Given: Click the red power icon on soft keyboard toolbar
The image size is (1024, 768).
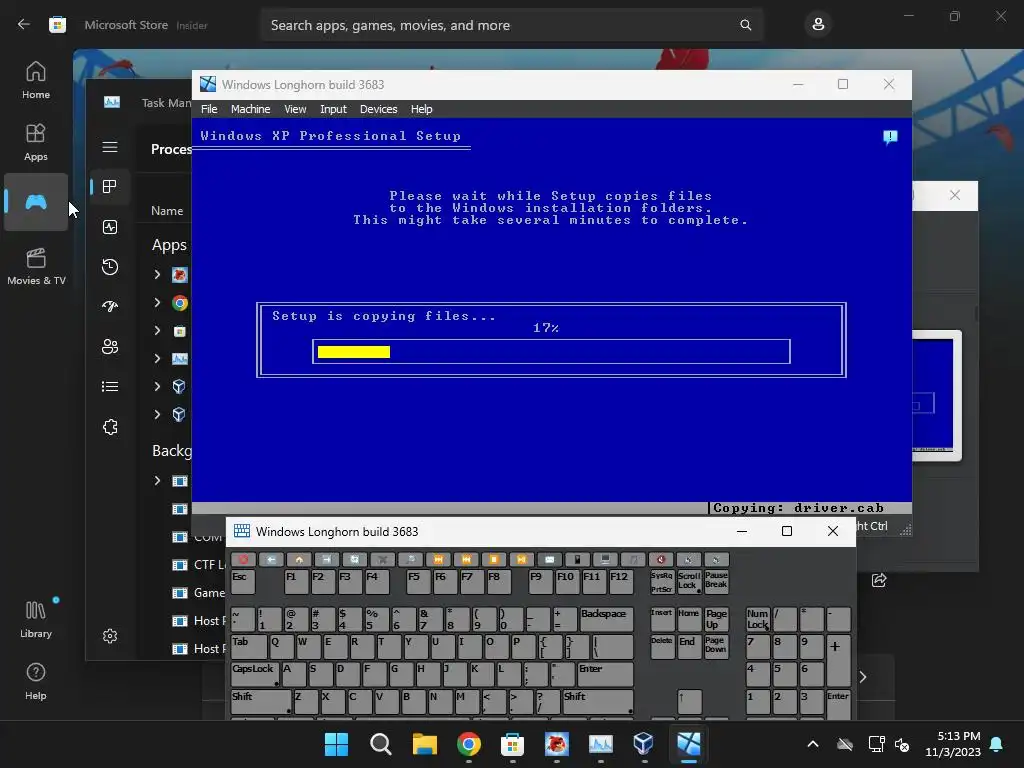Looking at the screenshot, I should tap(661, 560).
